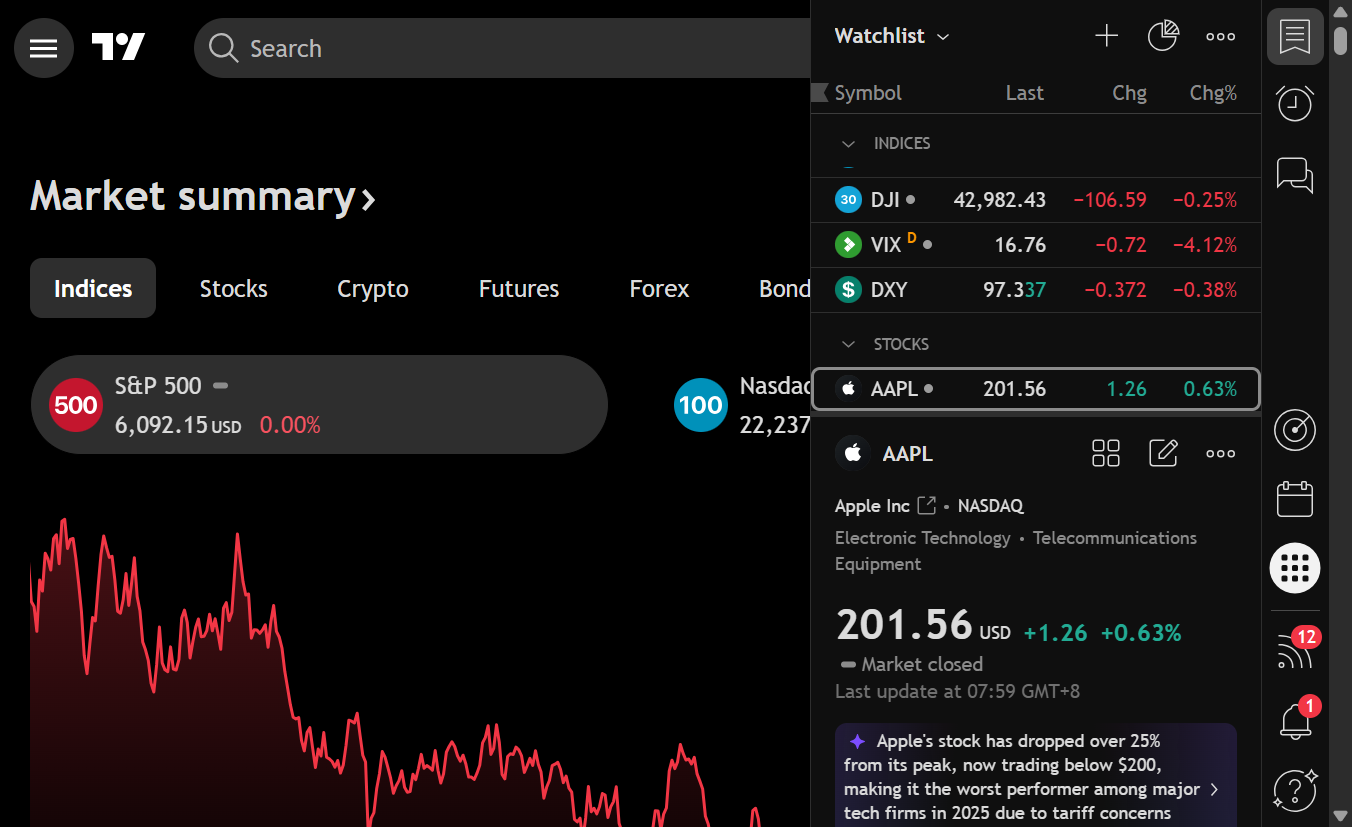
Task: Open the Calendar icon in sidebar
Action: [x=1295, y=499]
